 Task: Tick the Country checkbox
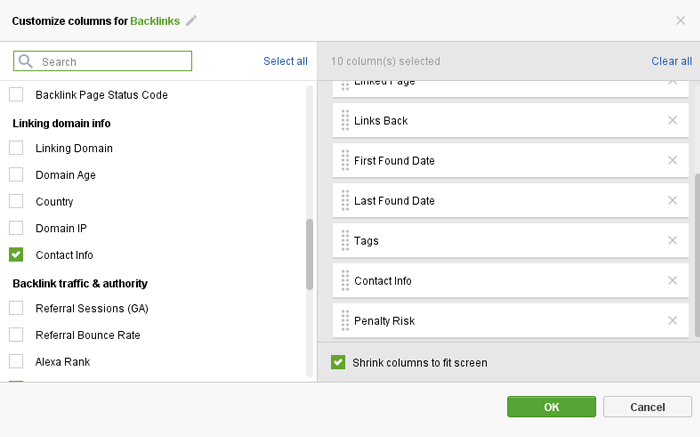point(16,201)
